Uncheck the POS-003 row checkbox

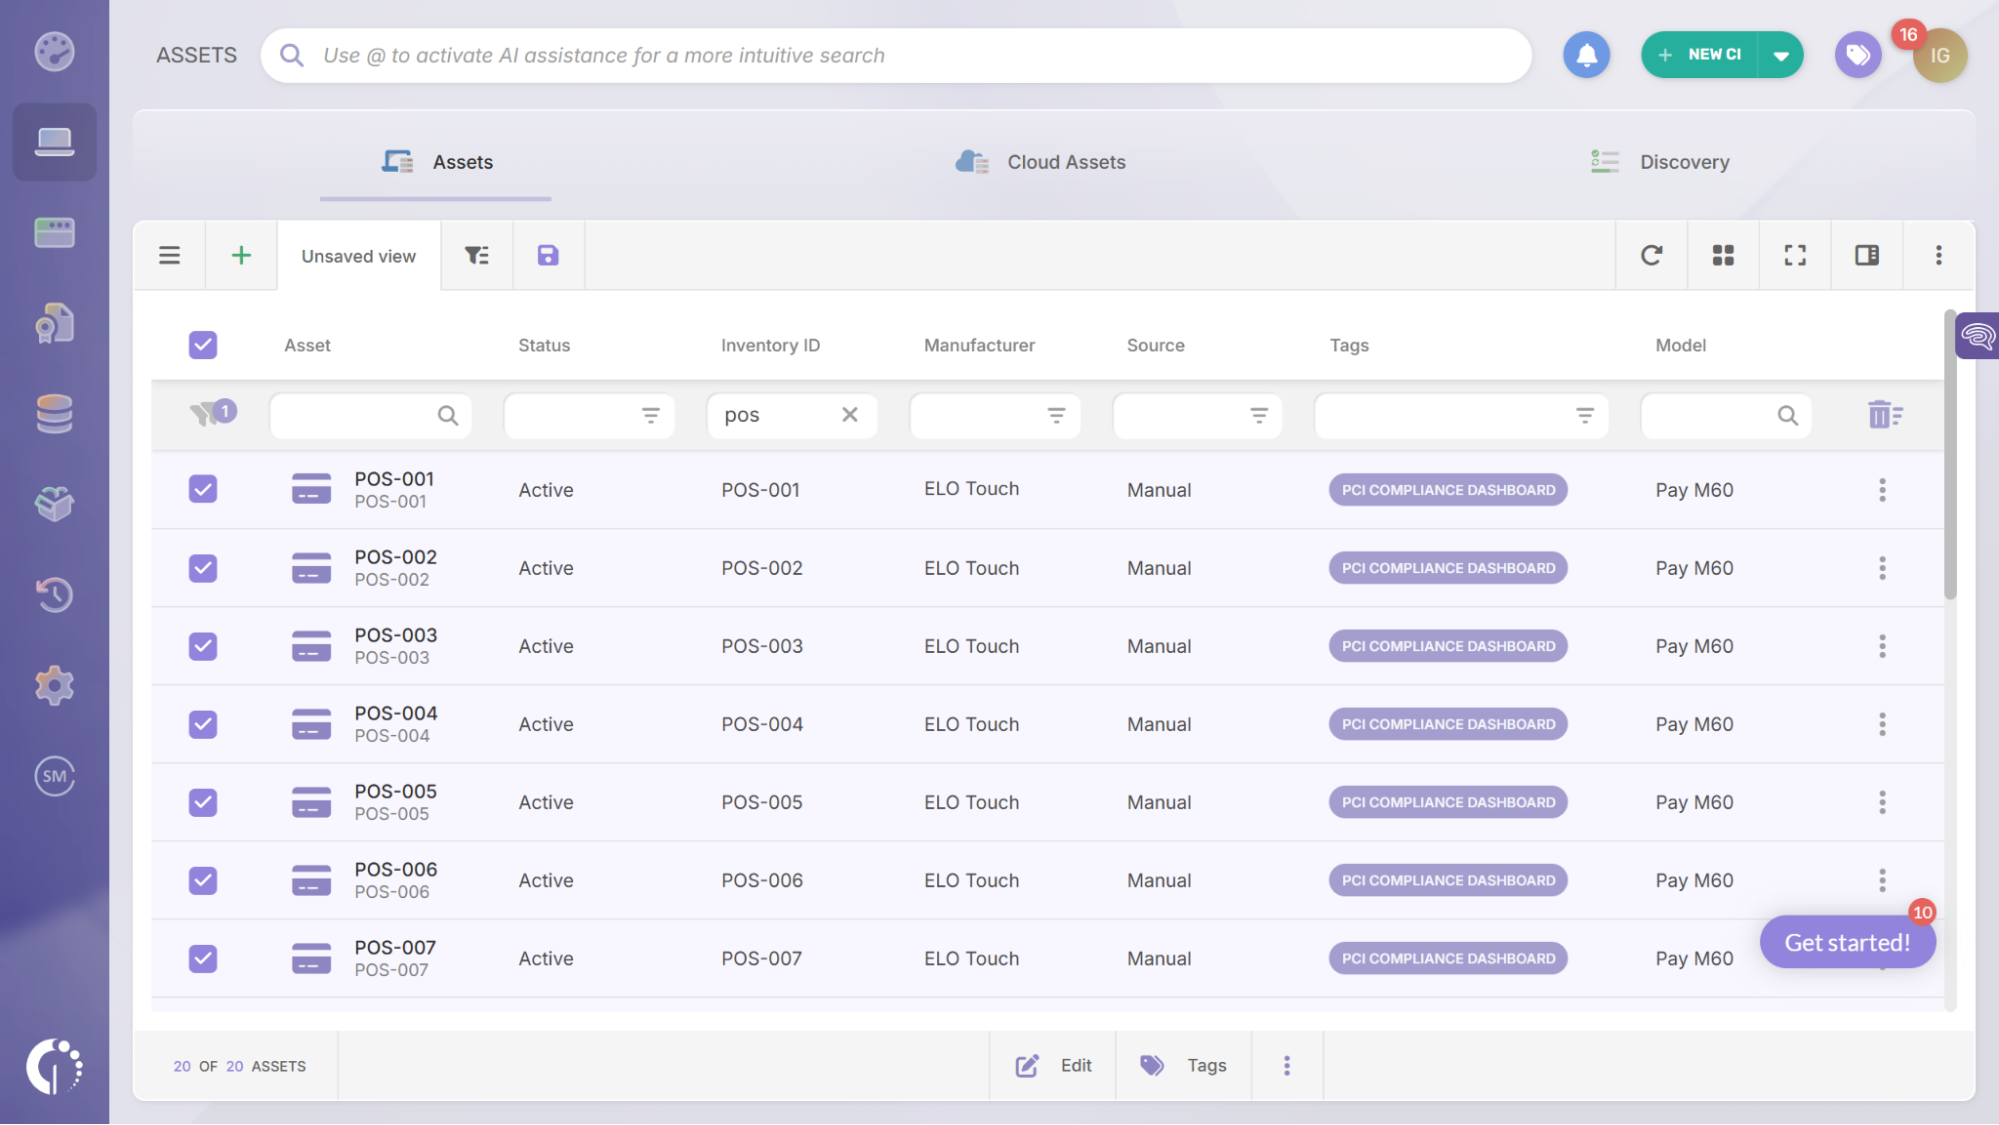[x=203, y=646]
